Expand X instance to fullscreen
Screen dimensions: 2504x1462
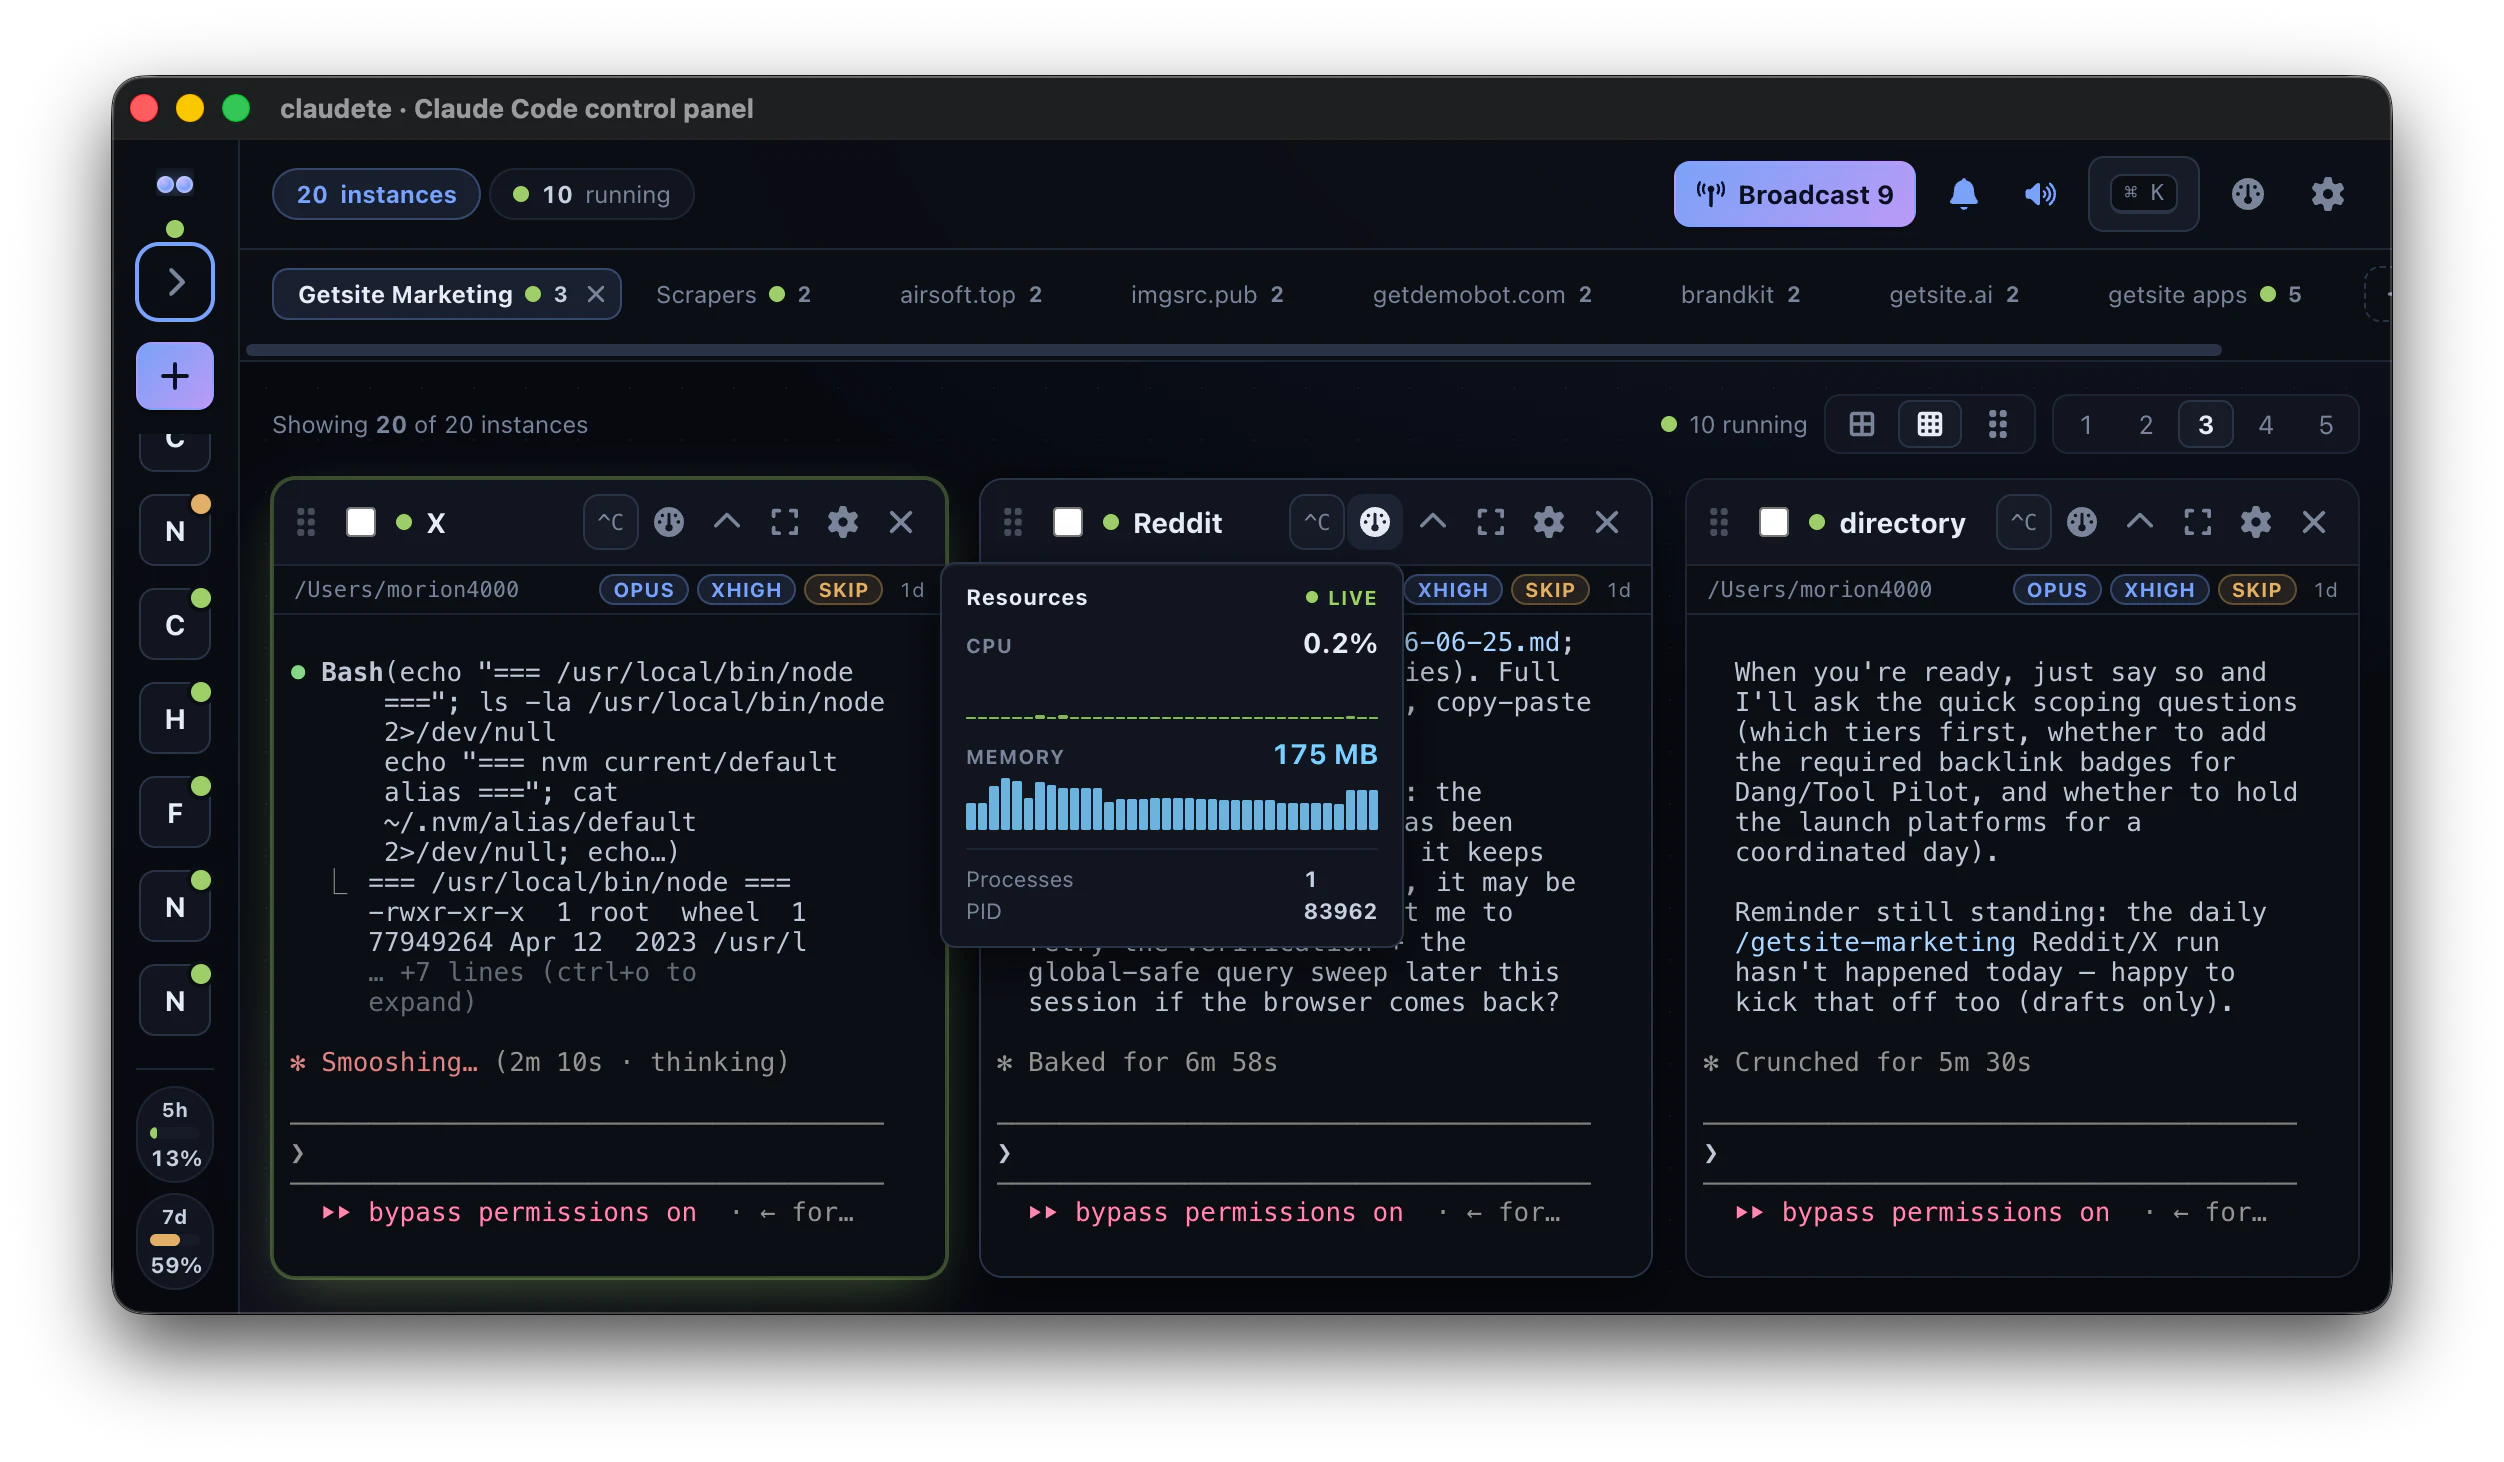[x=785, y=522]
